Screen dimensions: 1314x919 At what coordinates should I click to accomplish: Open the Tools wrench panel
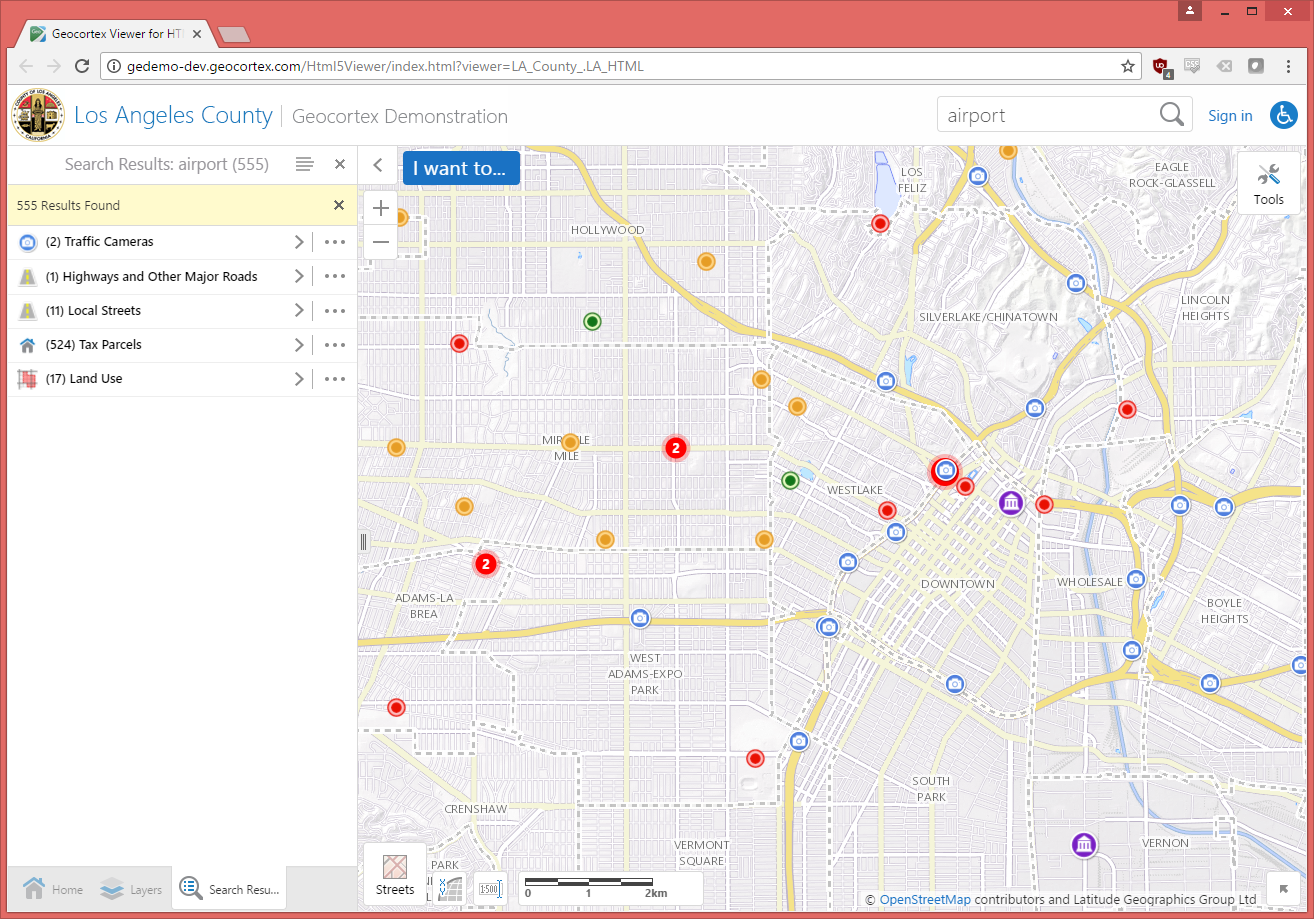1269,182
